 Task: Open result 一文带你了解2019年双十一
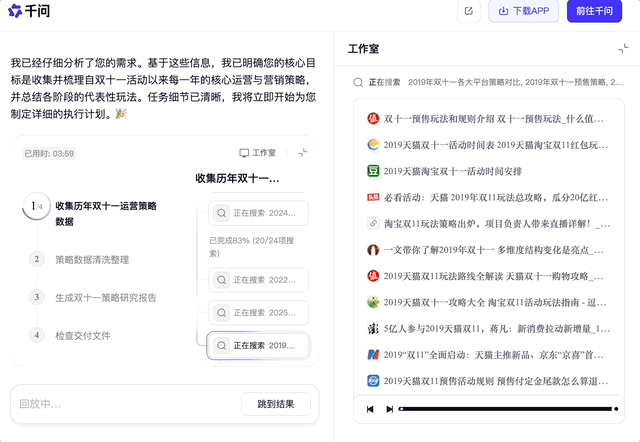click(494, 250)
